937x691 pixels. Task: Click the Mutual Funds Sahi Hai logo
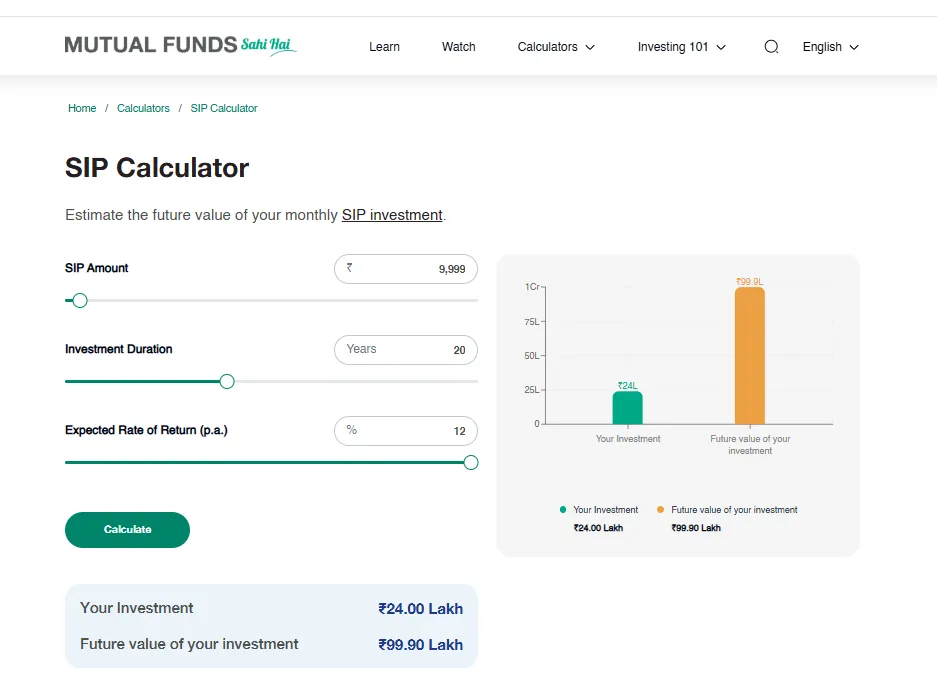point(180,45)
